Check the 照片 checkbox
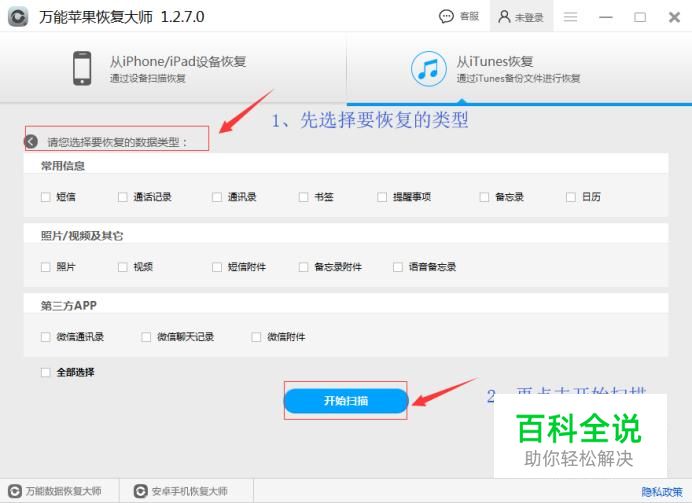 coord(45,267)
